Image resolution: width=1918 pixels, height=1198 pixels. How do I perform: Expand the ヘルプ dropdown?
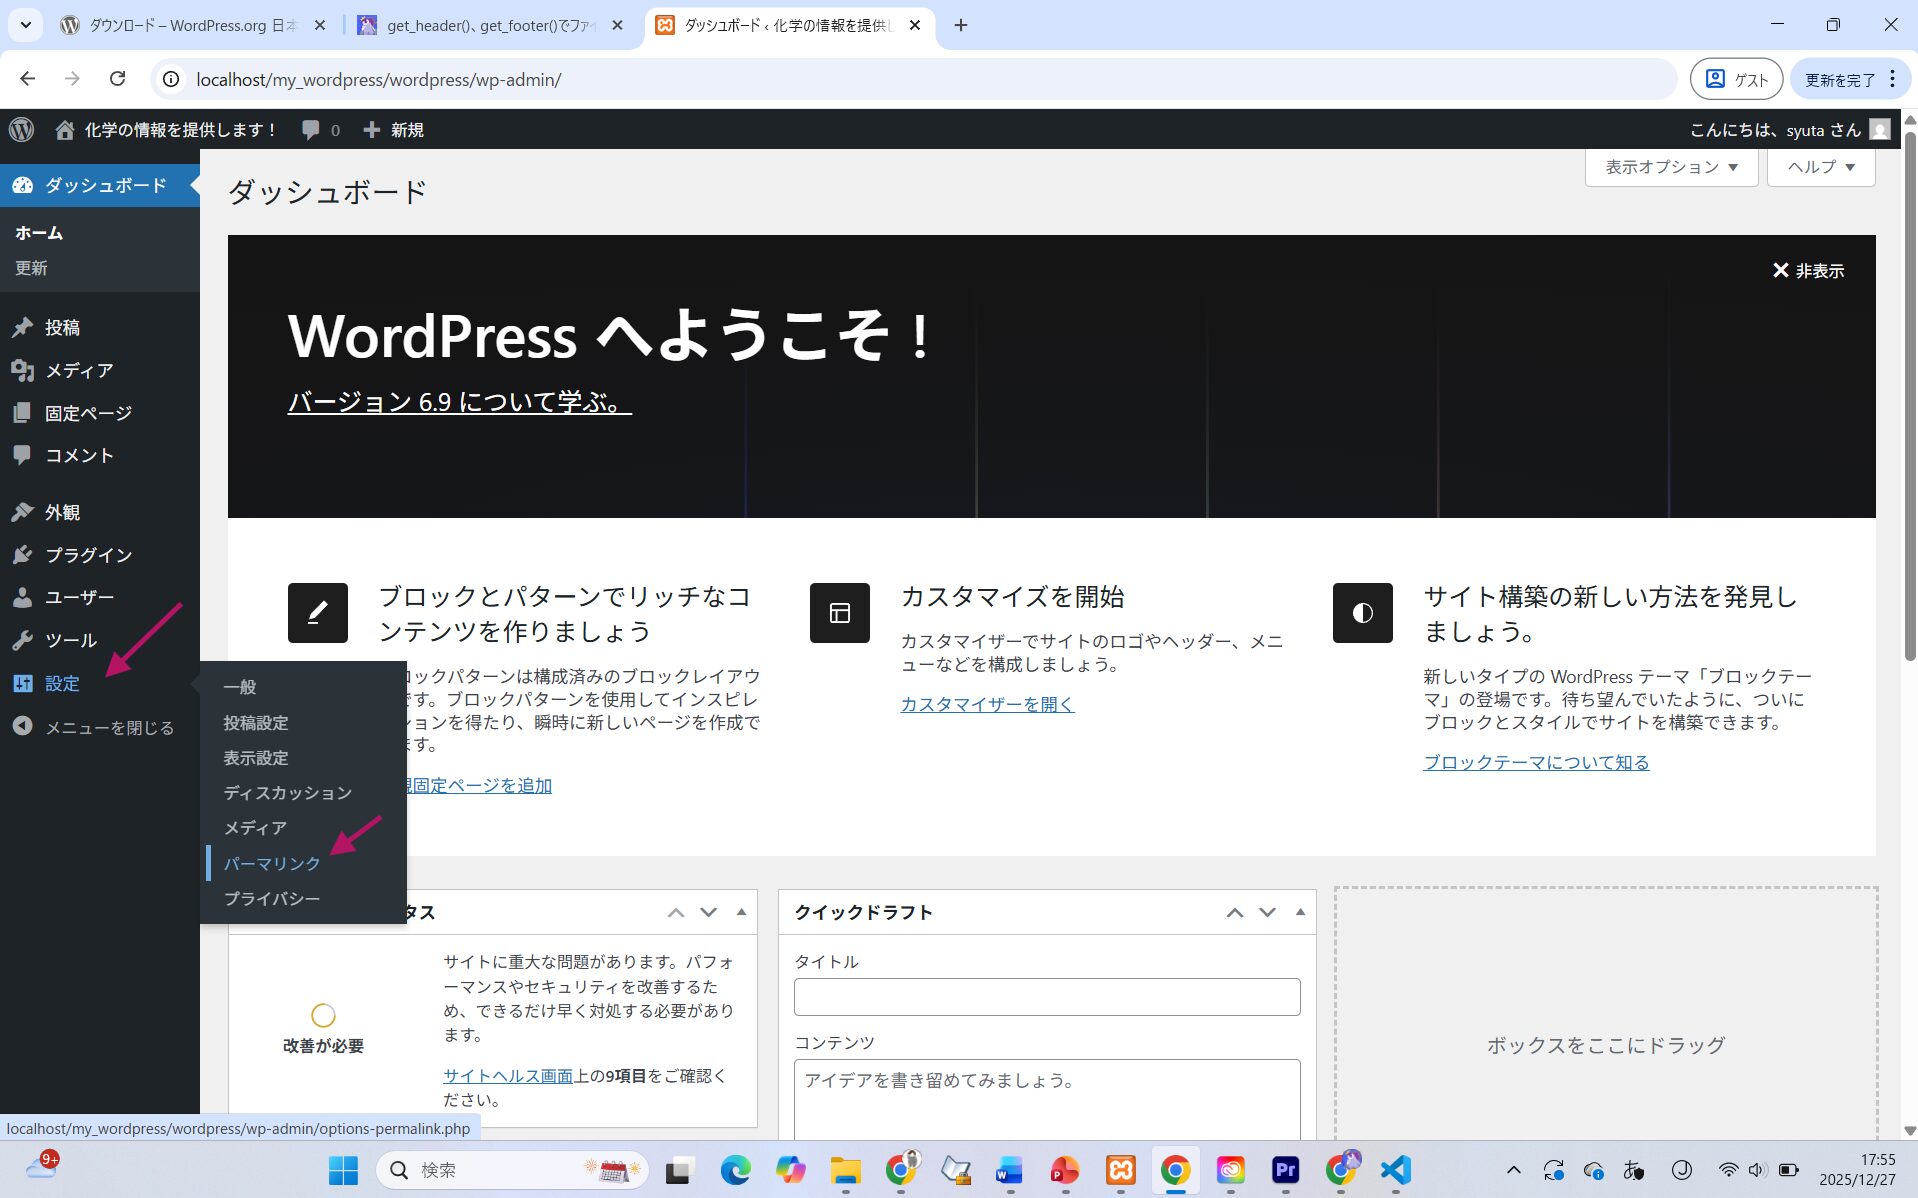click(x=1820, y=167)
